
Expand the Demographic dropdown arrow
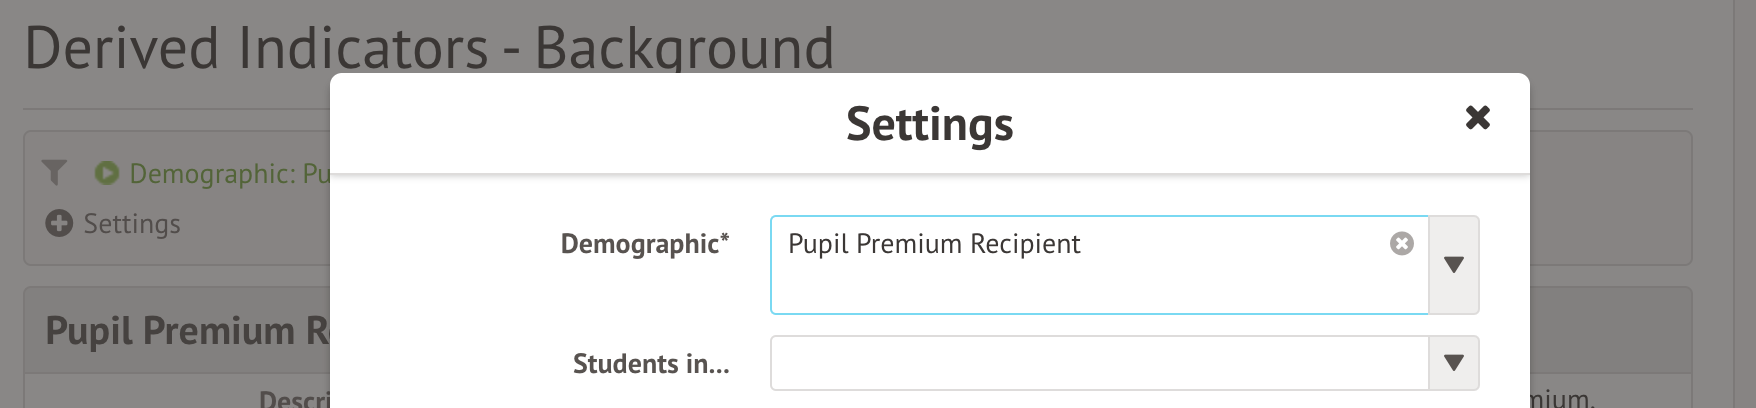pyautogui.click(x=1454, y=265)
